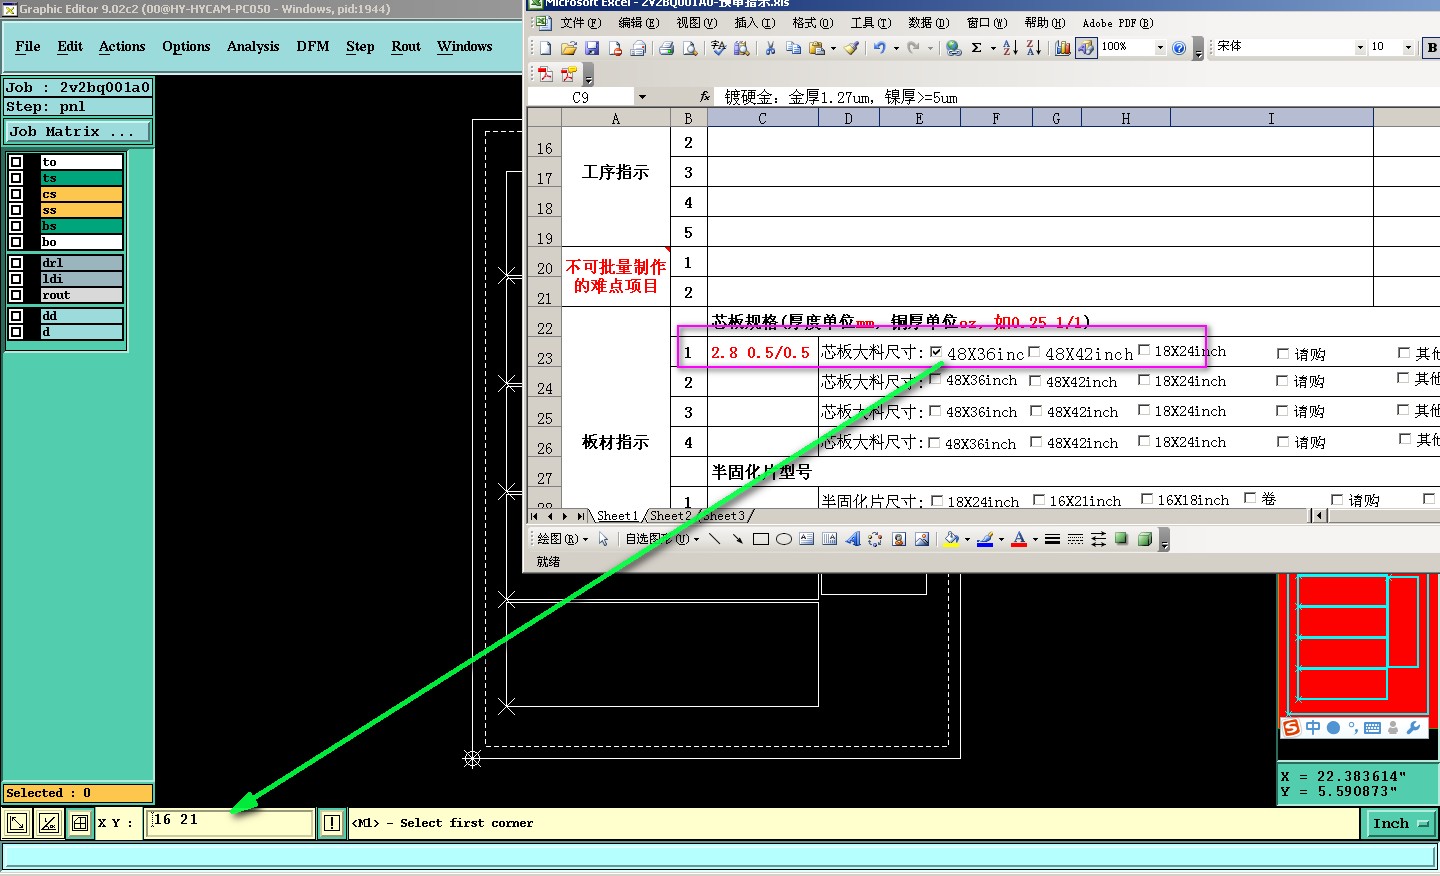1440x876 pixels.
Task: Click grid snap icon beside X Y field
Action: click(80, 823)
